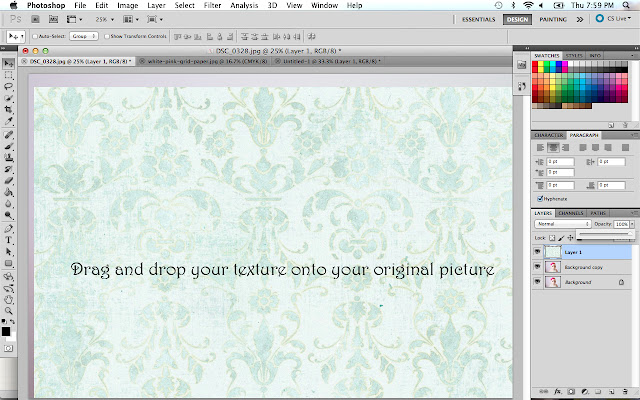The height and width of the screenshot is (400, 640).
Task: Switch to the Channels tab
Action: (571, 213)
